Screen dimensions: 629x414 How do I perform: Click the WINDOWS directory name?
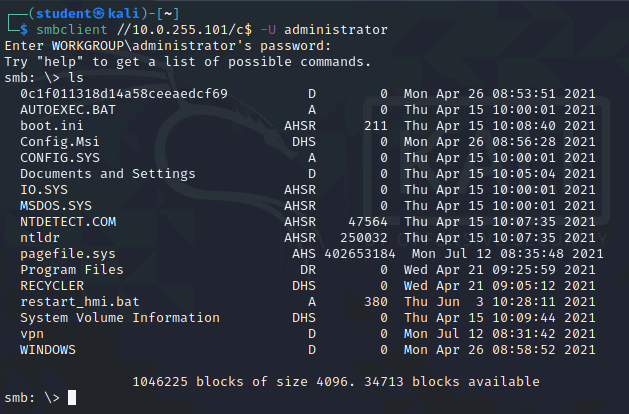[48, 350]
